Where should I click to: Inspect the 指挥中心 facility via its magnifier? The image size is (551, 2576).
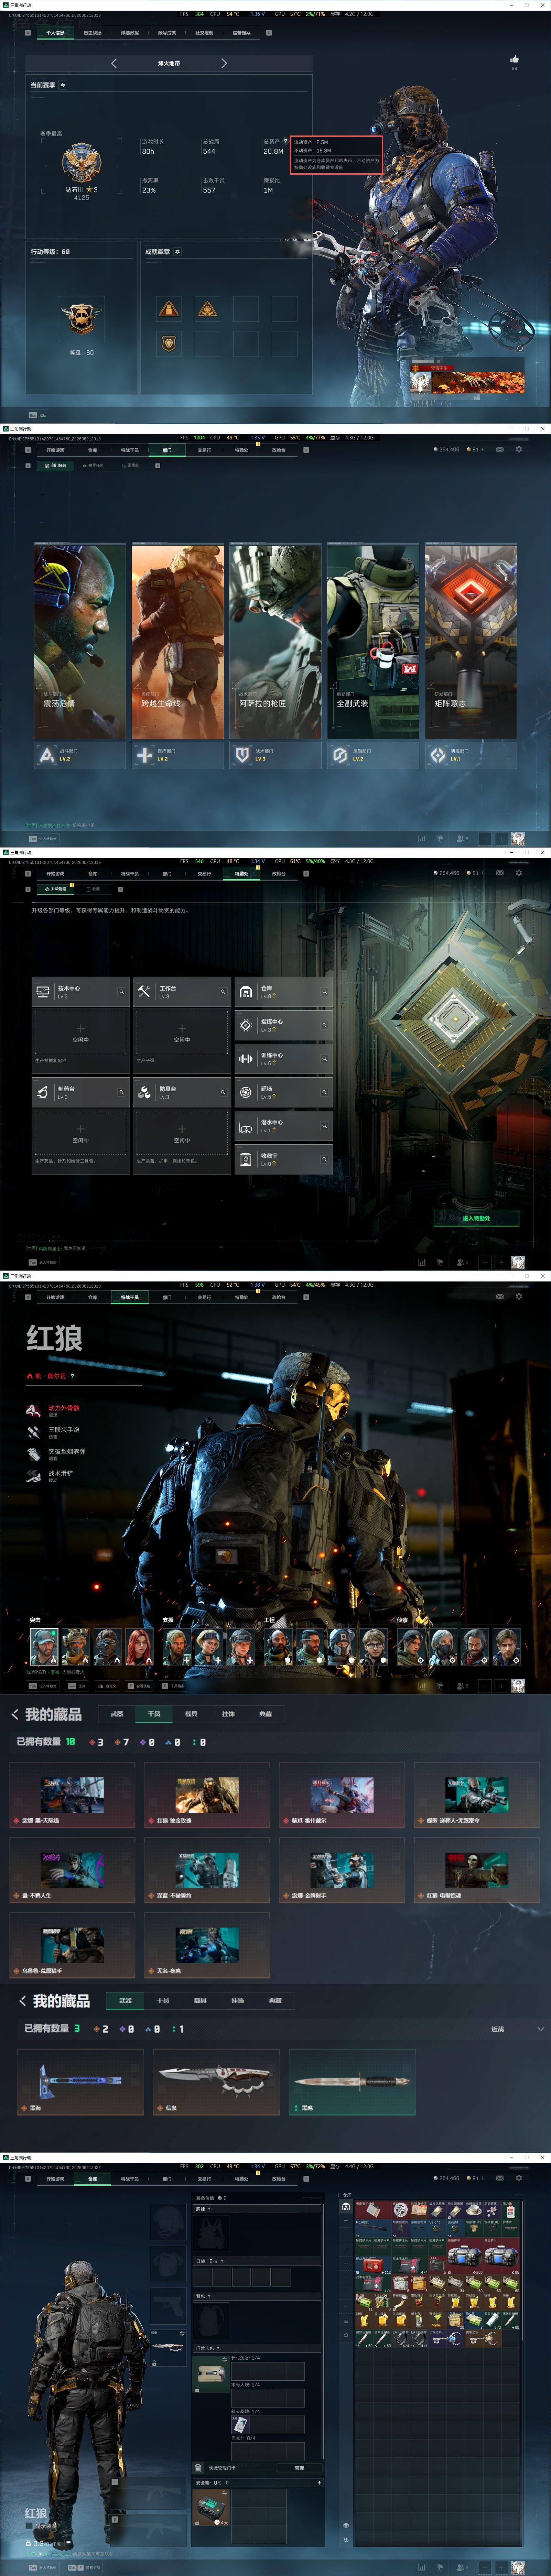tap(324, 1025)
